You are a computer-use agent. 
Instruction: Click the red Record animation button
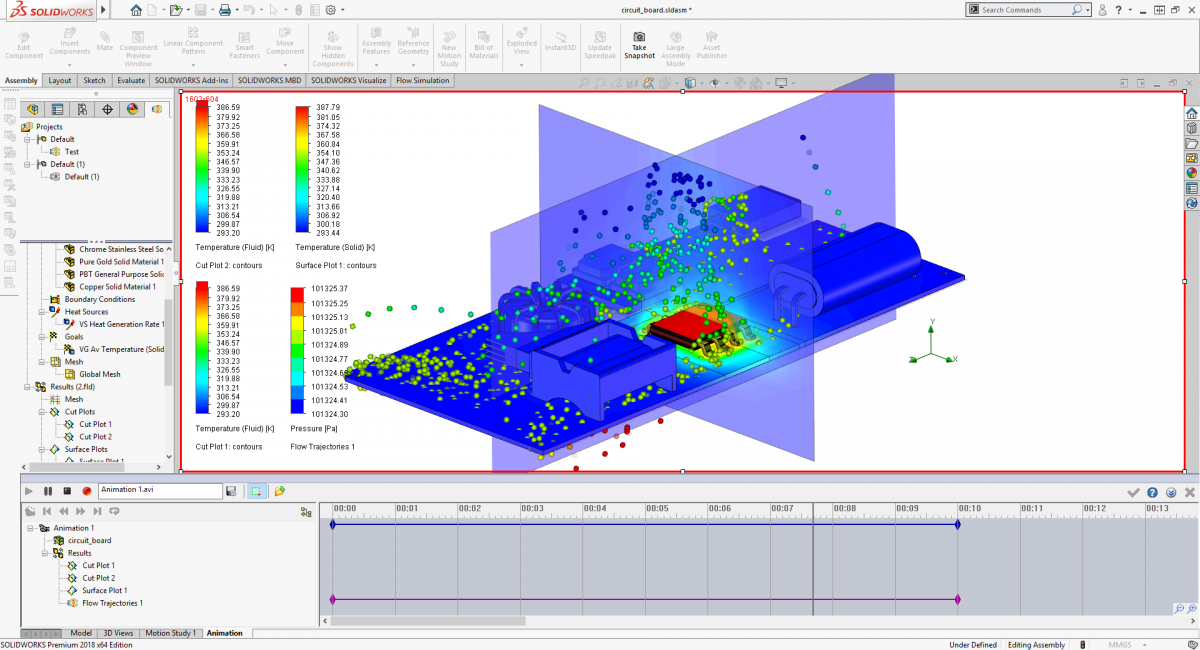[87, 491]
